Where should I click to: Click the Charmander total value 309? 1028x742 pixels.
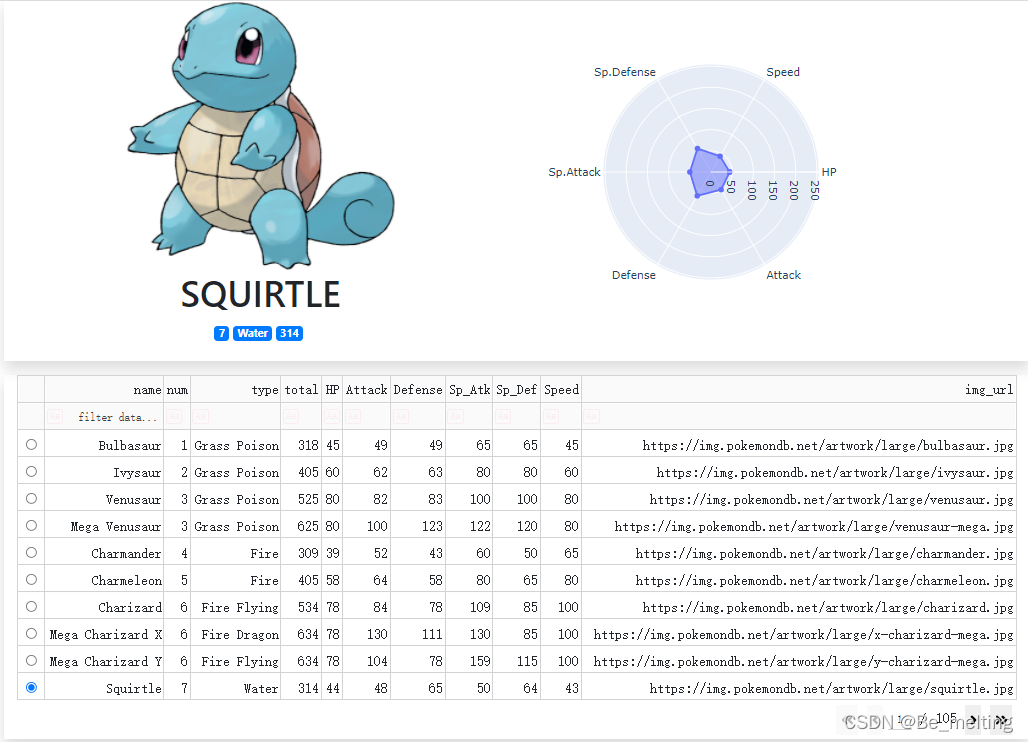click(x=301, y=553)
